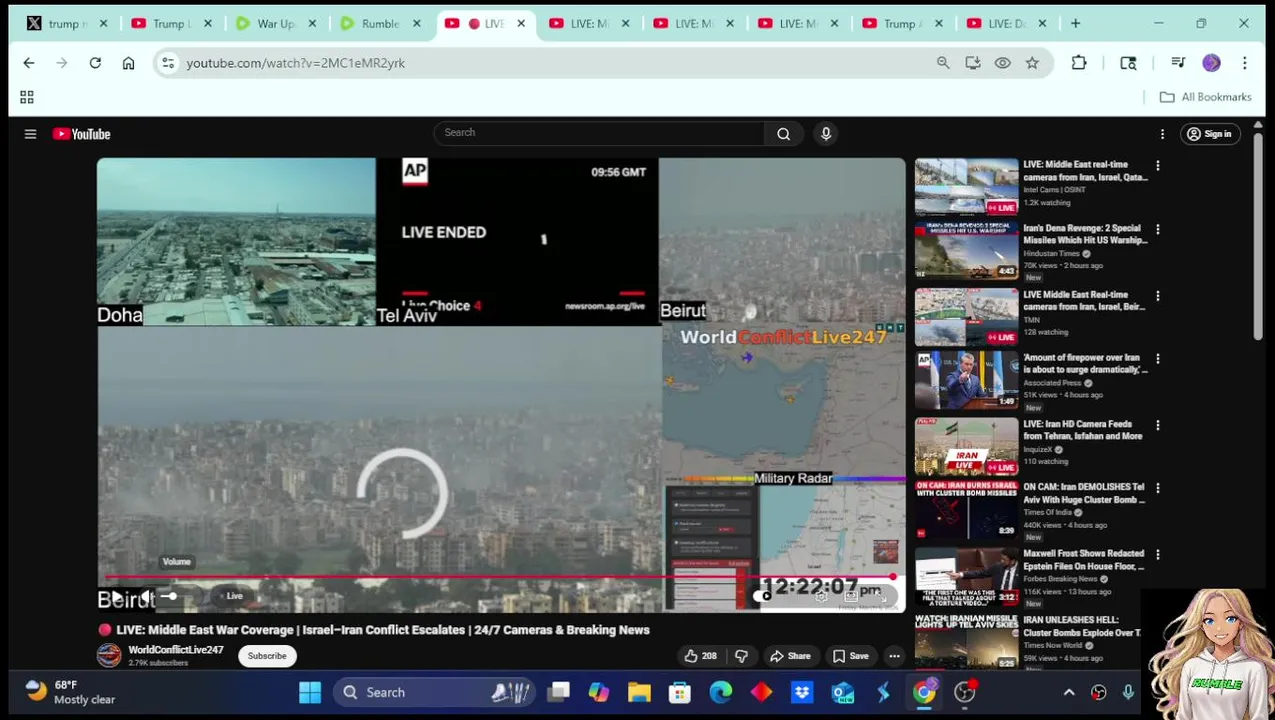Click the WorldConflictLive247 channel avatar

[109, 655]
